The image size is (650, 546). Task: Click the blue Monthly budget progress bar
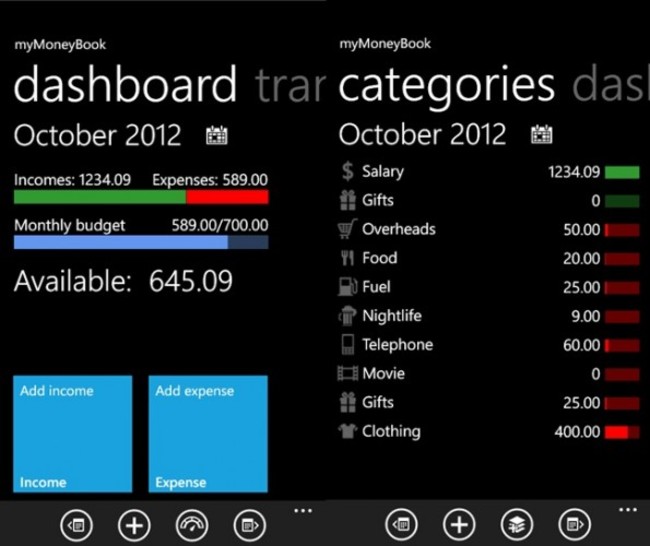click(x=141, y=242)
